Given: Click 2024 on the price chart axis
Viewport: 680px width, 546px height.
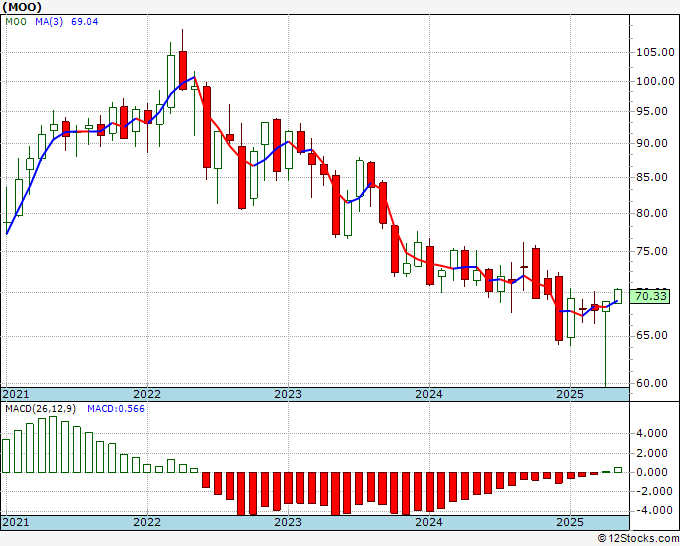Looking at the screenshot, I should pyautogui.click(x=429, y=394).
